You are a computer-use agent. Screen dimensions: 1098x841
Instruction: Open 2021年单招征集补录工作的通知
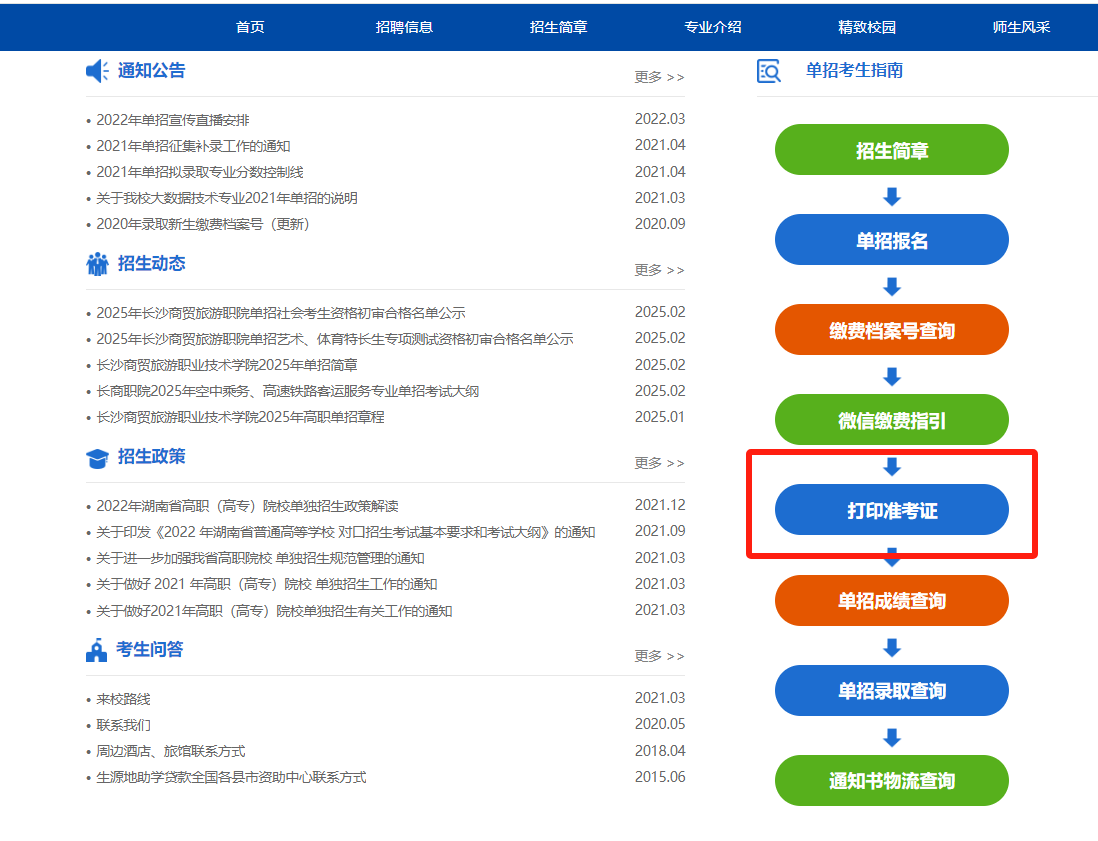click(193, 146)
